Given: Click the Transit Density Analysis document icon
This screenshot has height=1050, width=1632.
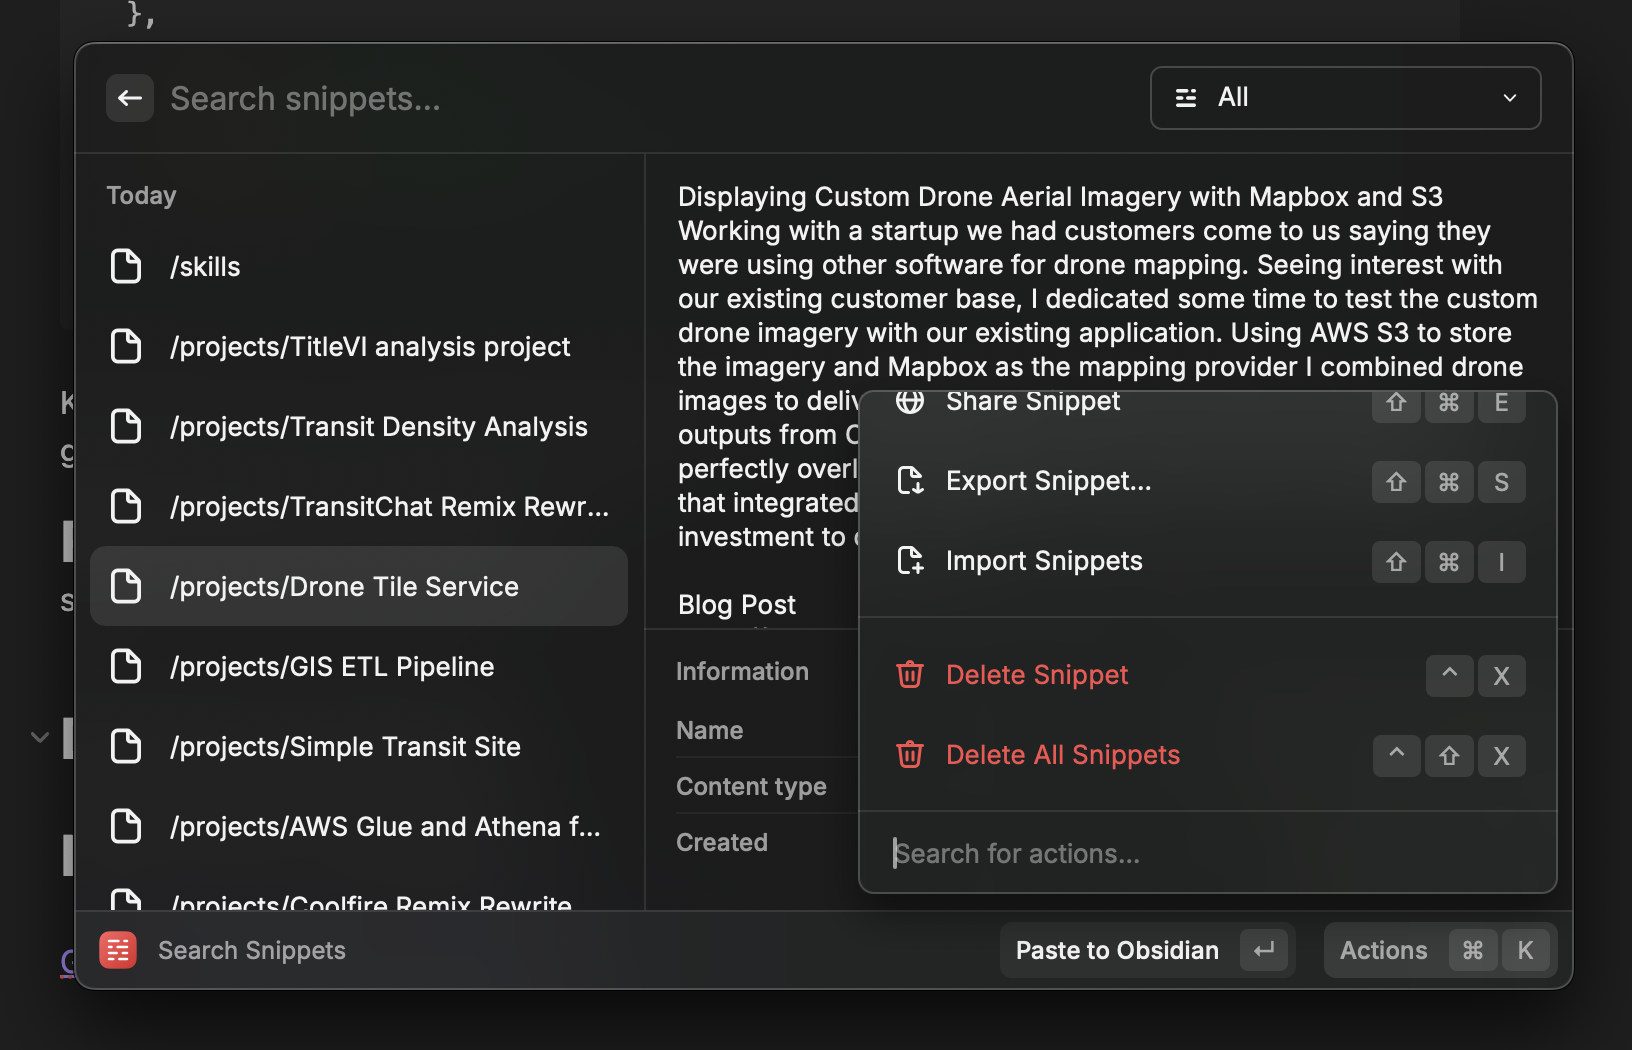Looking at the screenshot, I should 126,426.
